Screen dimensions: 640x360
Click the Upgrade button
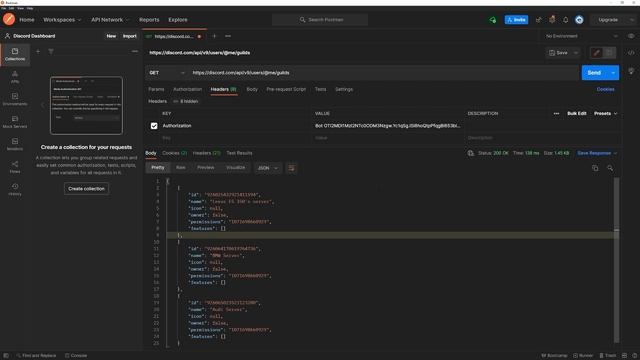pyautogui.click(x=608, y=20)
